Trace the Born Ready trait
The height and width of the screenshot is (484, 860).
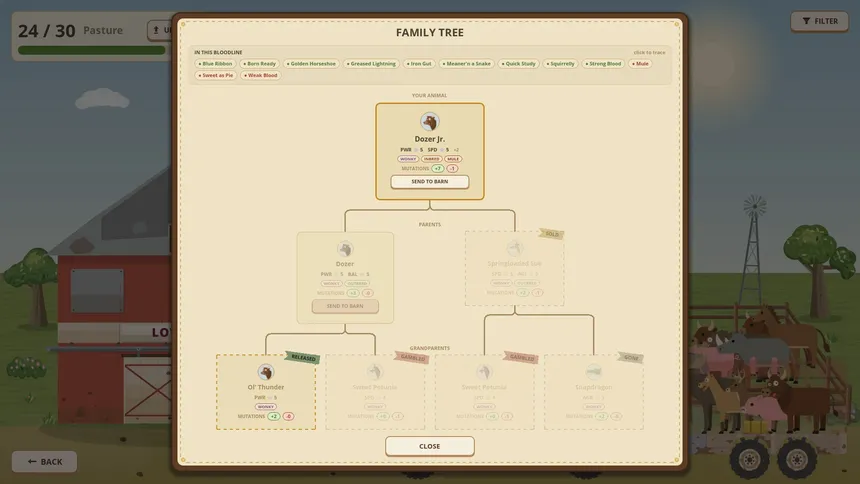click(259, 64)
